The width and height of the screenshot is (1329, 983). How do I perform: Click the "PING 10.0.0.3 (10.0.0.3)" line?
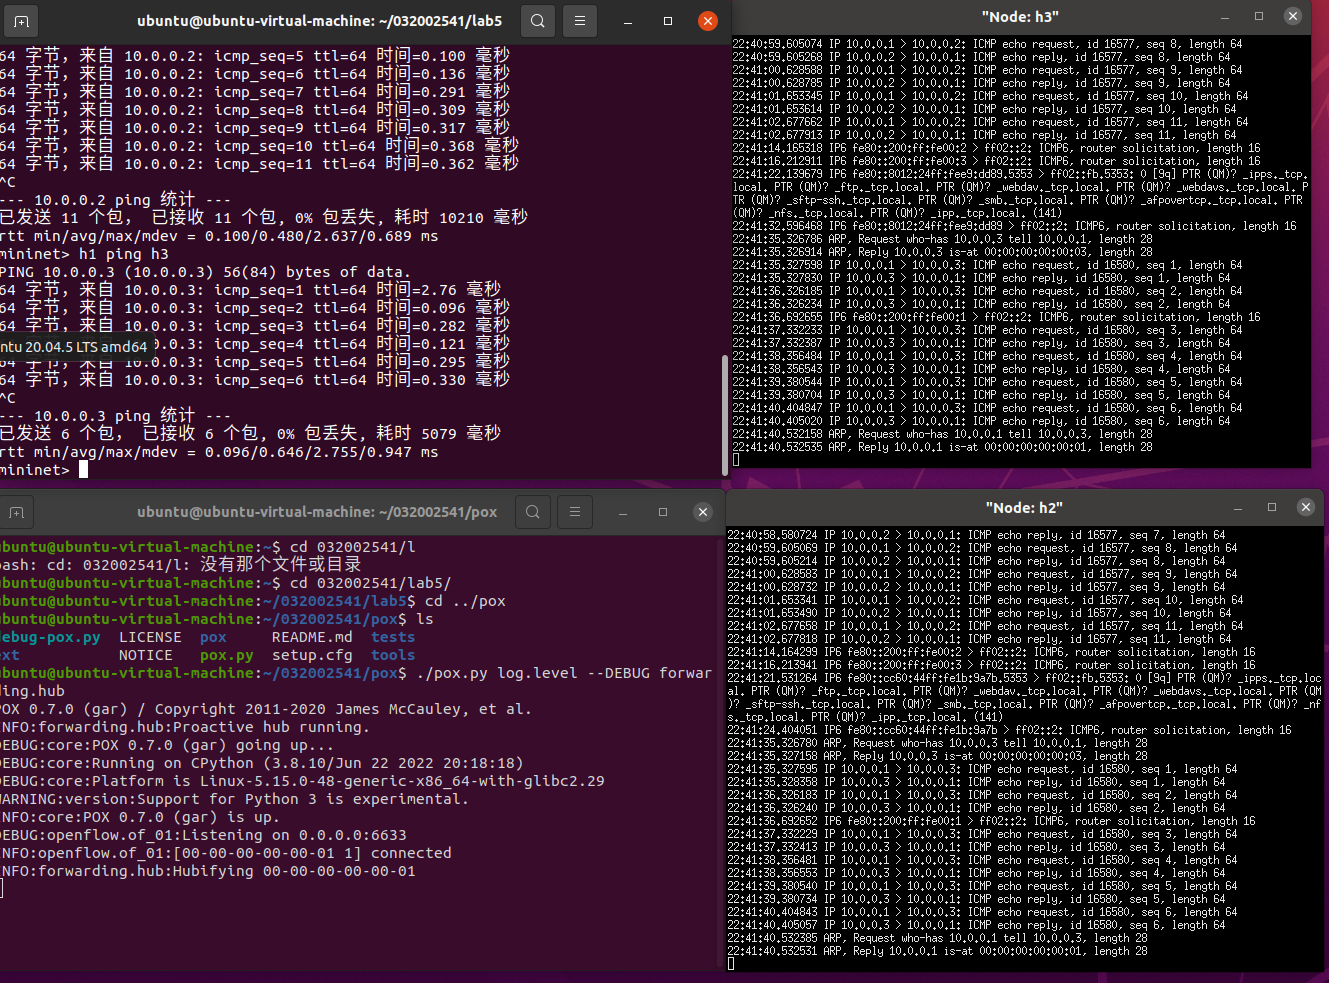click(x=205, y=272)
